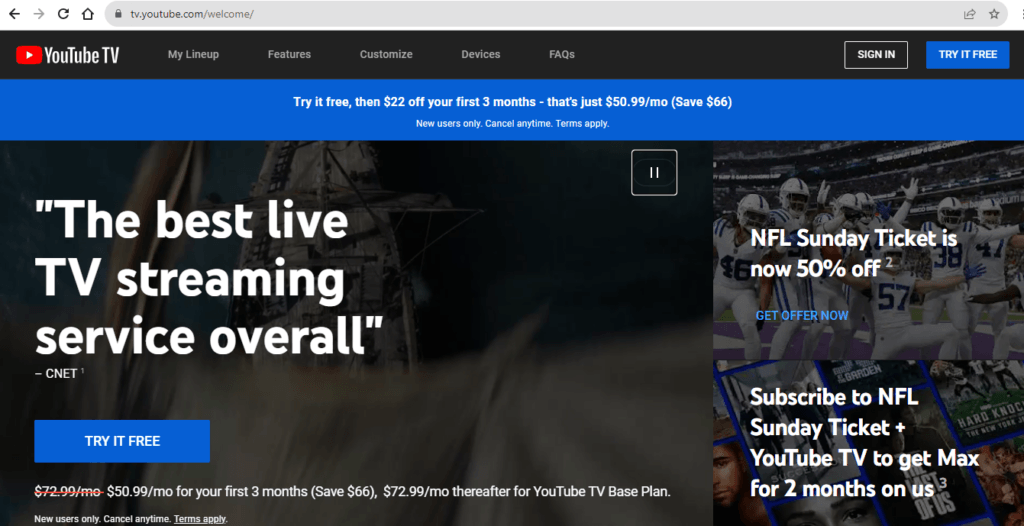This screenshot has height=526, width=1024.
Task: Go to the Devices section
Action: [481, 55]
